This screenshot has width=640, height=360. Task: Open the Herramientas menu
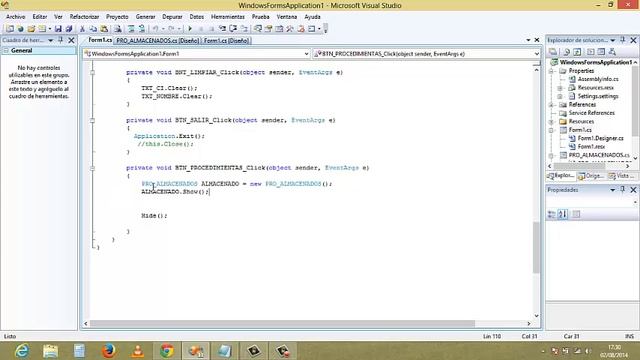coord(228,17)
